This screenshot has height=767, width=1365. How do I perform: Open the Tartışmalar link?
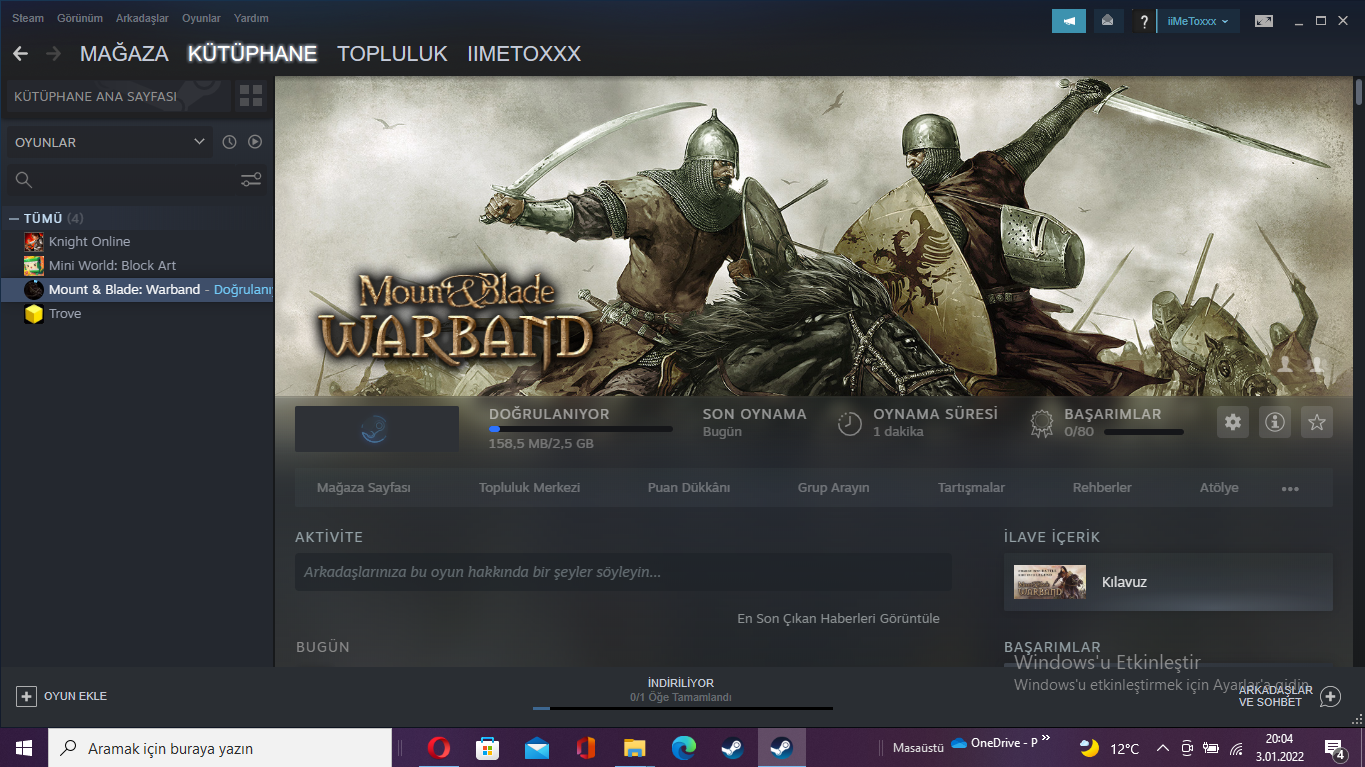(x=971, y=488)
